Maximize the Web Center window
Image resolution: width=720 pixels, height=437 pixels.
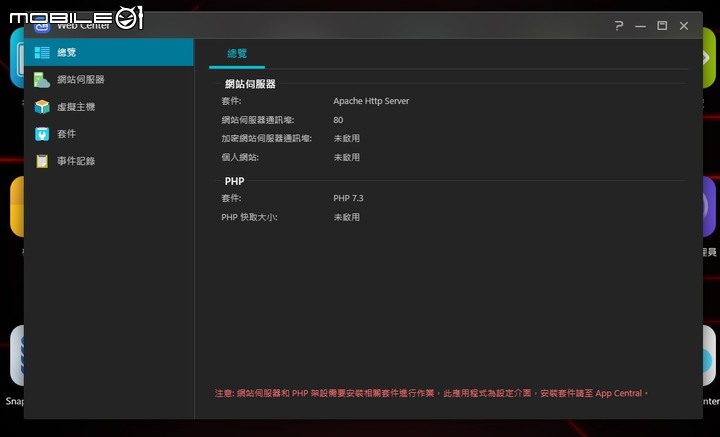[662, 26]
